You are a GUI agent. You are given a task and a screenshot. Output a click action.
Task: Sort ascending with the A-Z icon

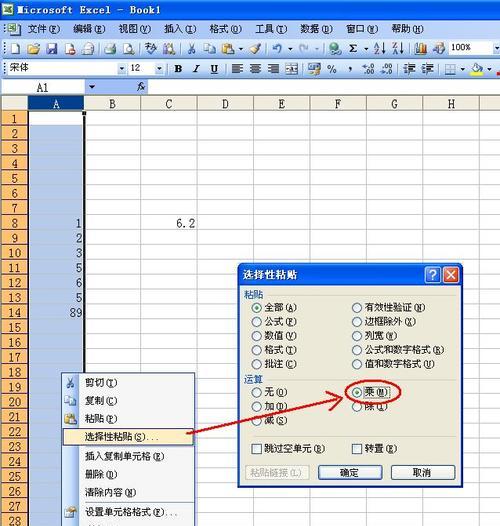[x=380, y=49]
